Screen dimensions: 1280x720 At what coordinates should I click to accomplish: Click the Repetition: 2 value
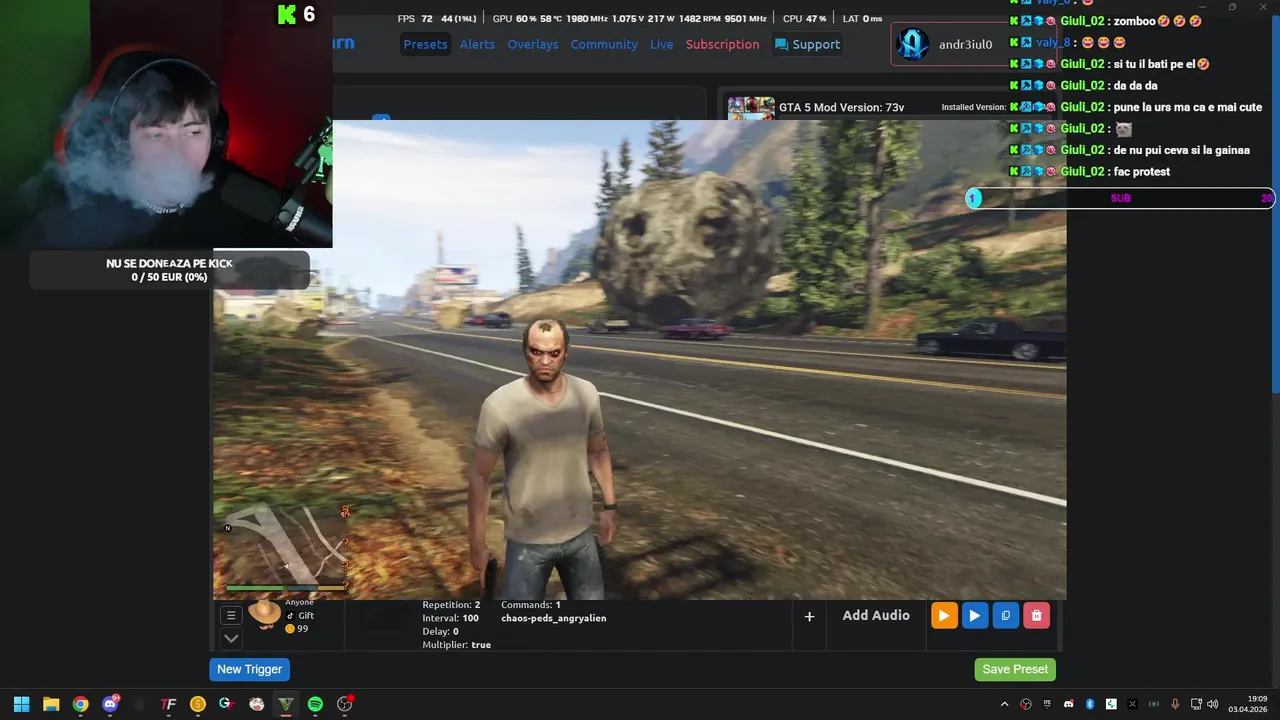click(451, 605)
